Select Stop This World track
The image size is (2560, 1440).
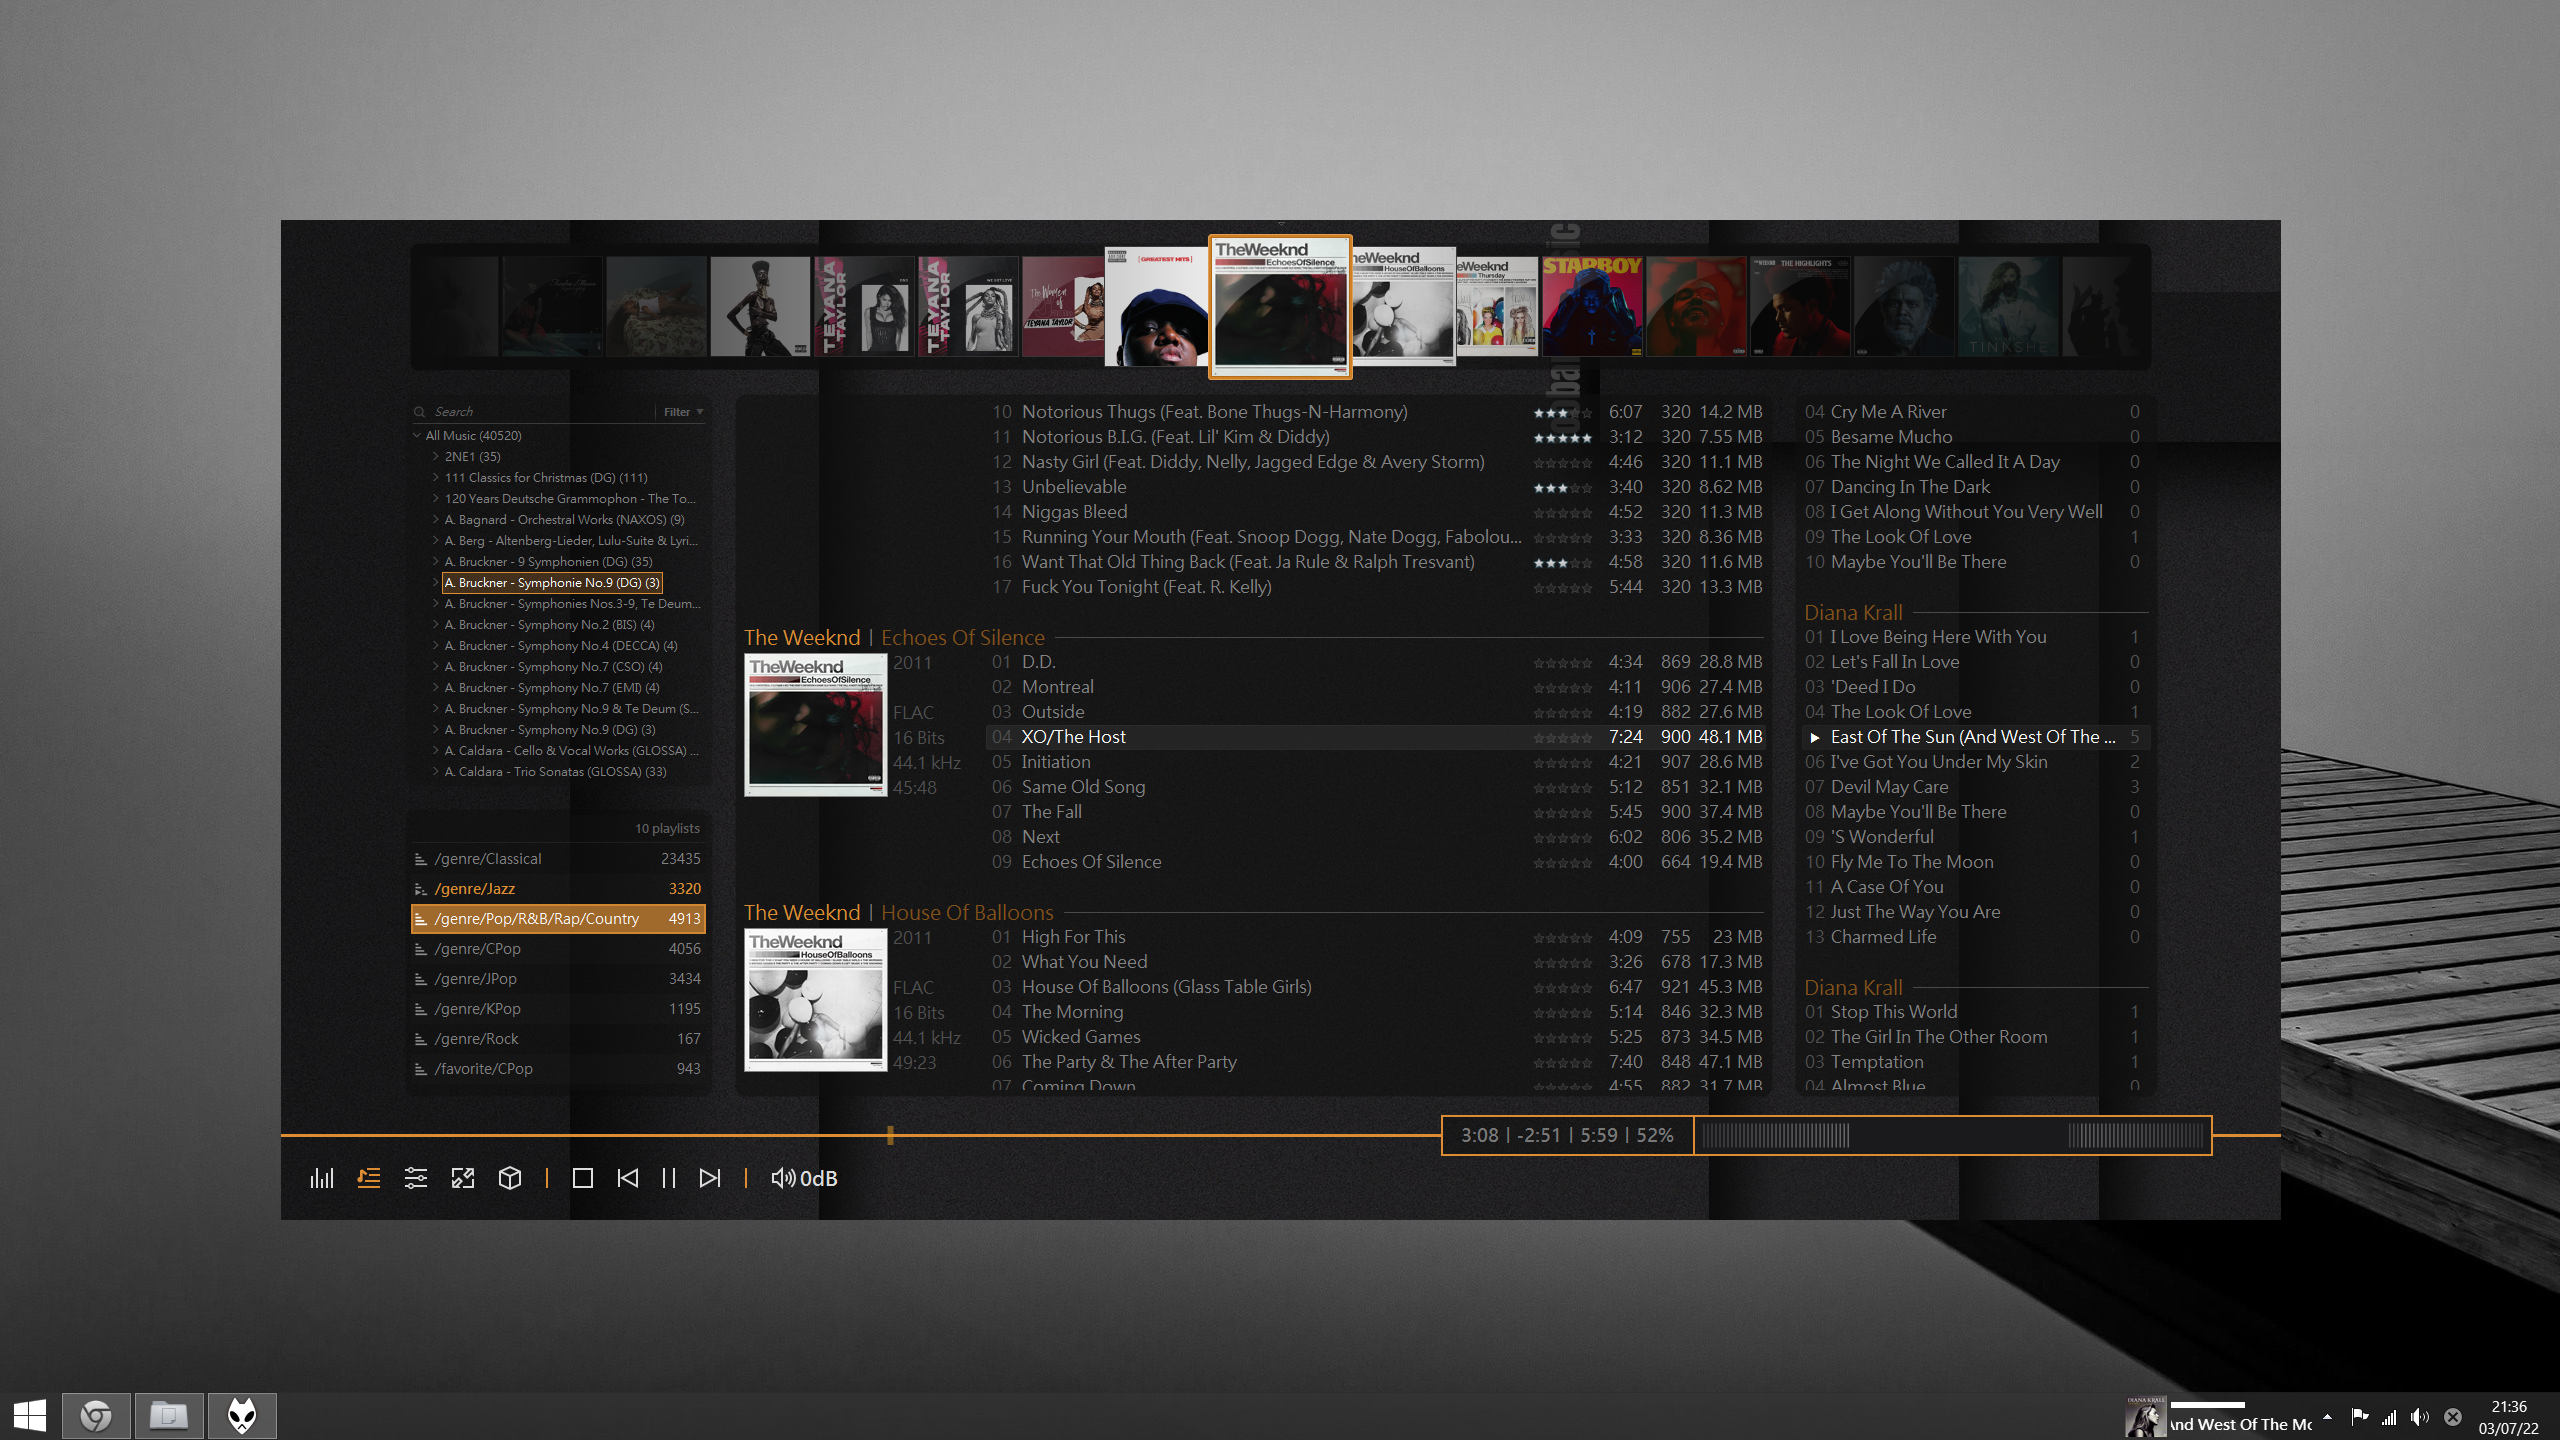(1974, 1012)
